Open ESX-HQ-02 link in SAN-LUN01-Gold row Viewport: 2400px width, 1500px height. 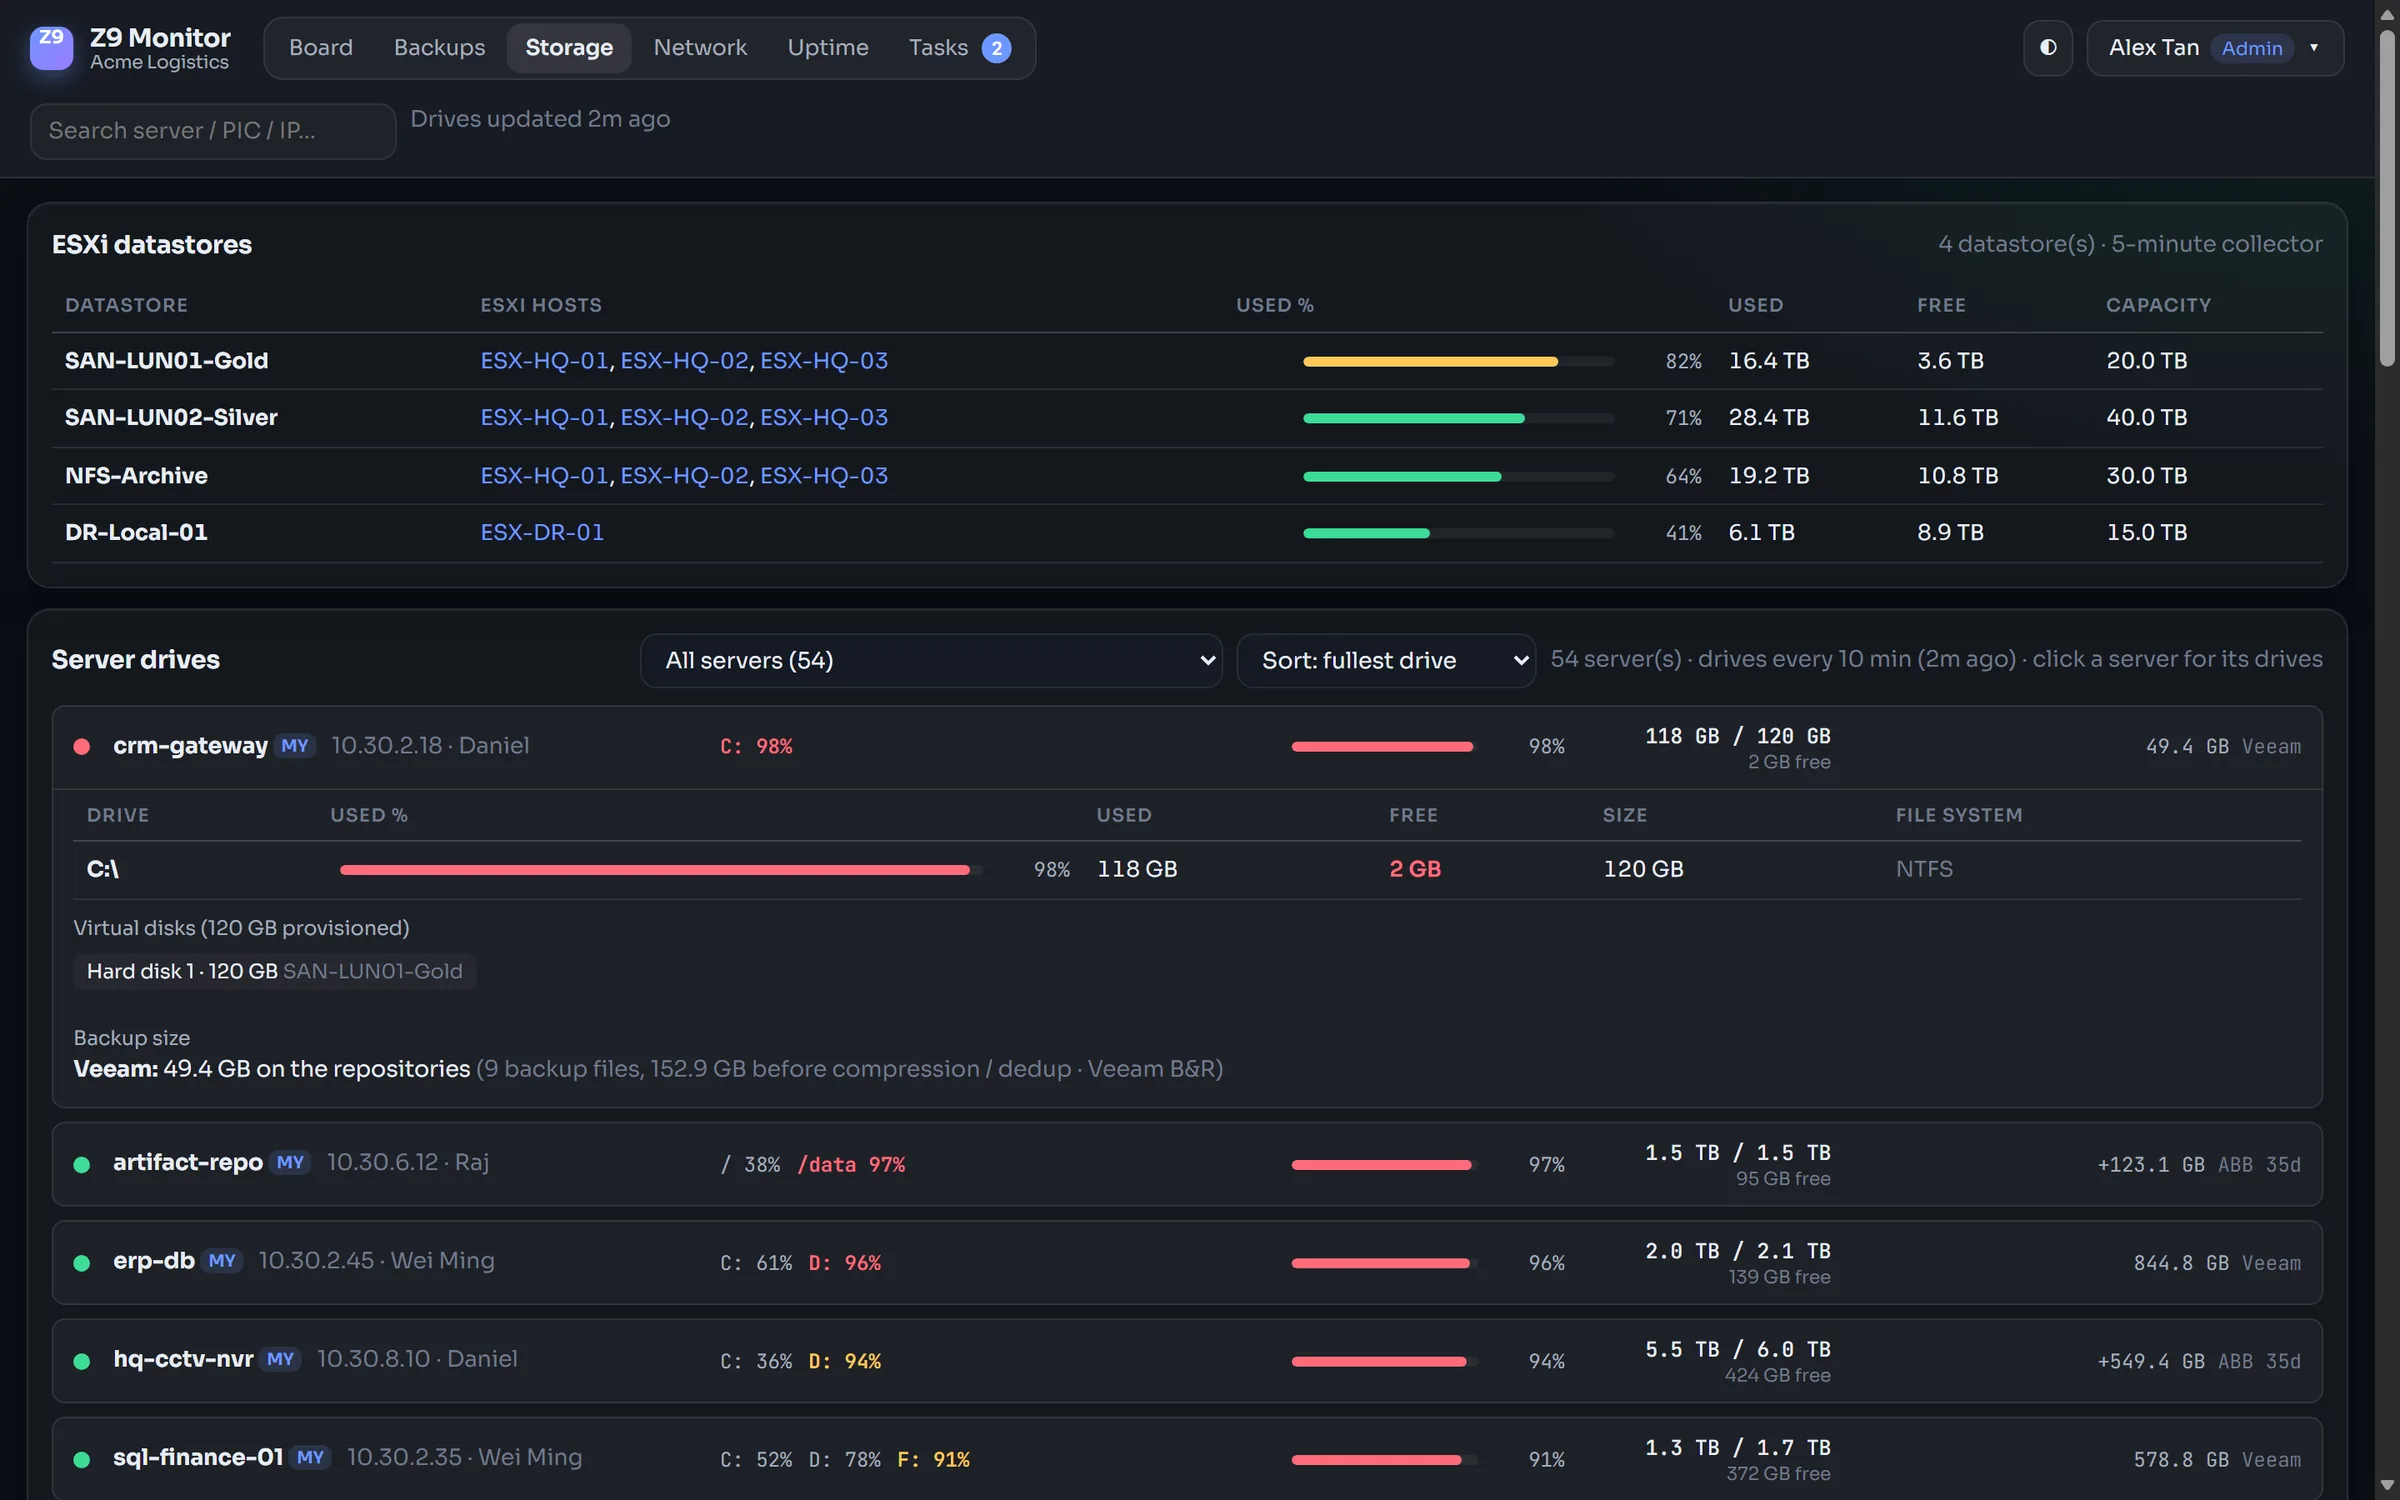684,361
